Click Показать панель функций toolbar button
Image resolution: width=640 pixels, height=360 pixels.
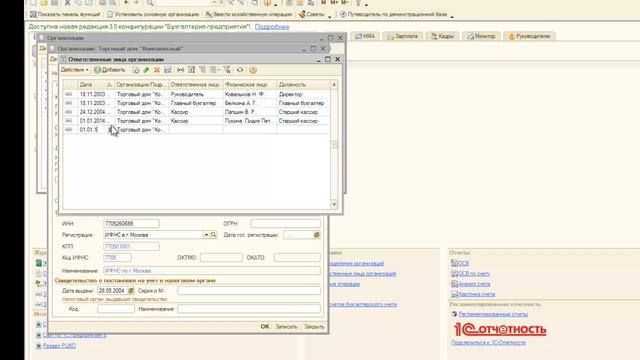(65, 14)
